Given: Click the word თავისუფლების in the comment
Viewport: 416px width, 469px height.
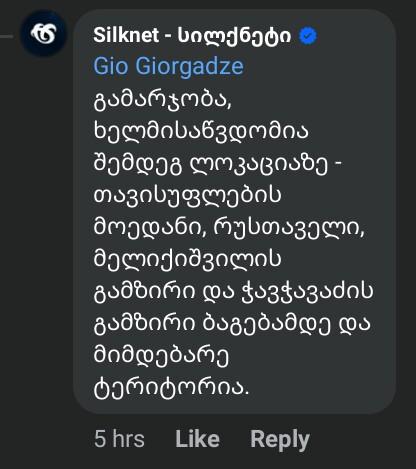Looking at the screenshot, I should pyautogui.click(x=187, y=196).
